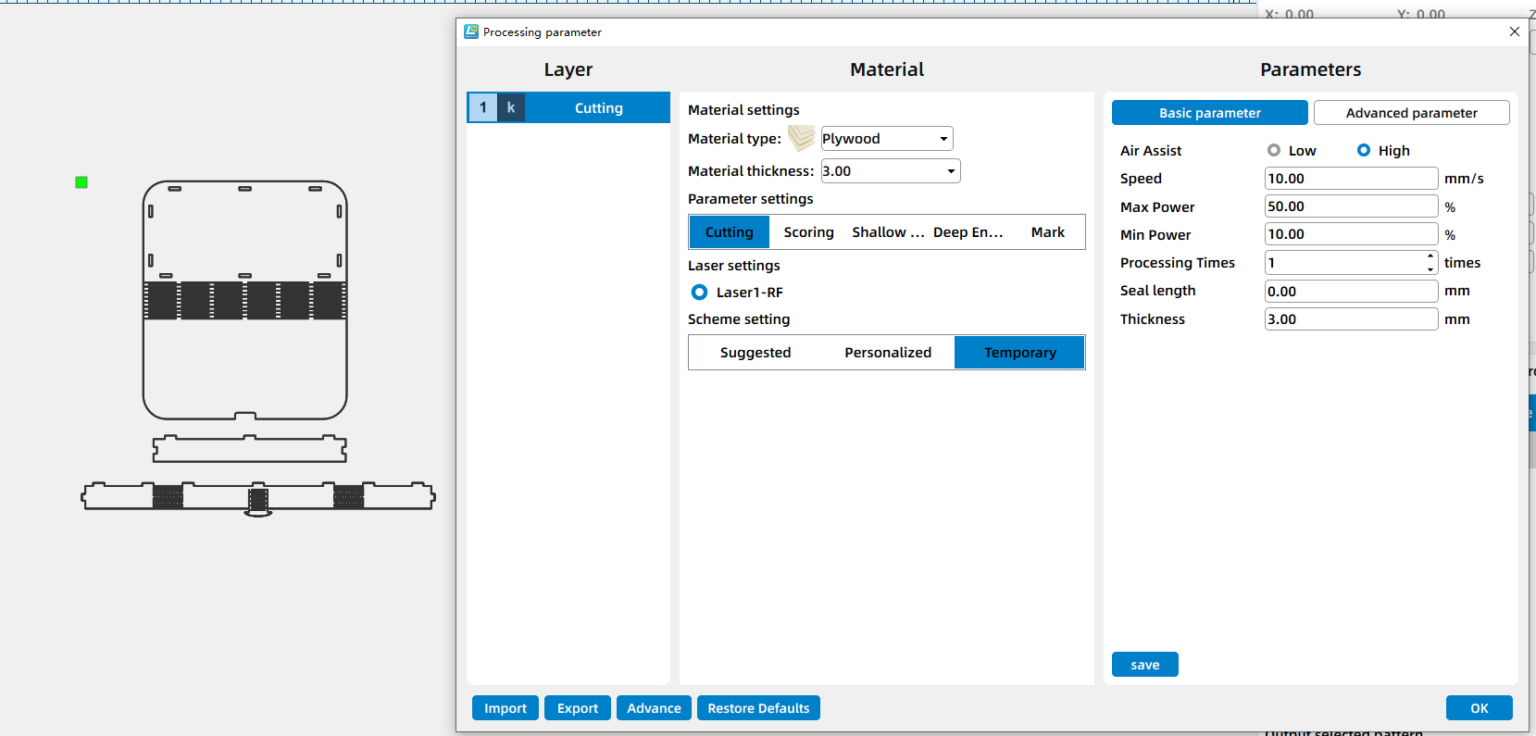Choose the Scoring parameter setting
The height and width of the screenshot is (736, 1536).
(x=808, y=232)
